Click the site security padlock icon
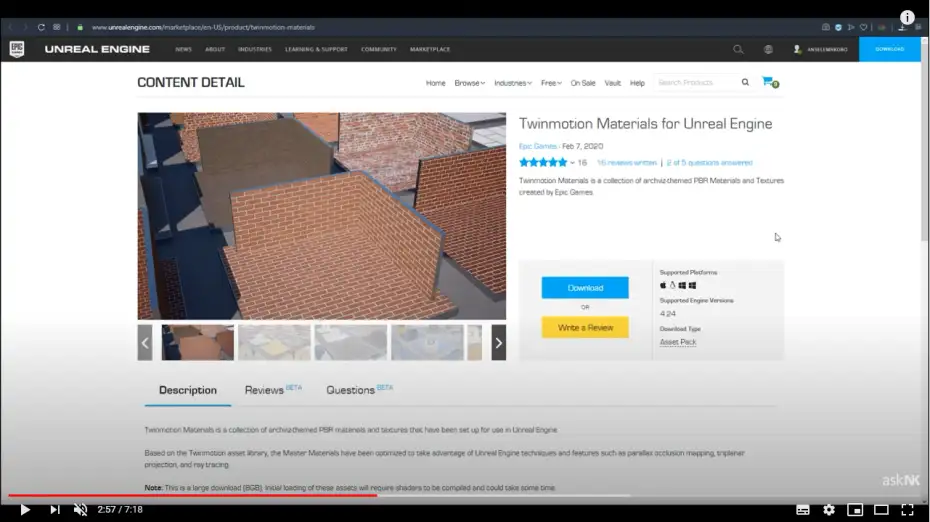 point(80,27)
